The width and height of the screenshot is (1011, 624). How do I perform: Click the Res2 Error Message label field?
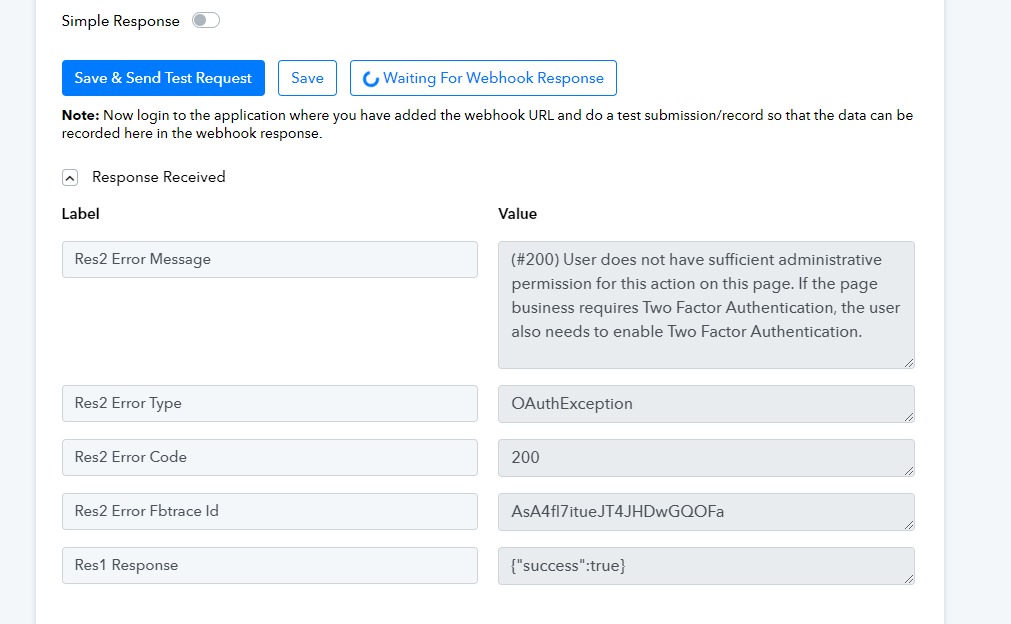tap(270, 259)
